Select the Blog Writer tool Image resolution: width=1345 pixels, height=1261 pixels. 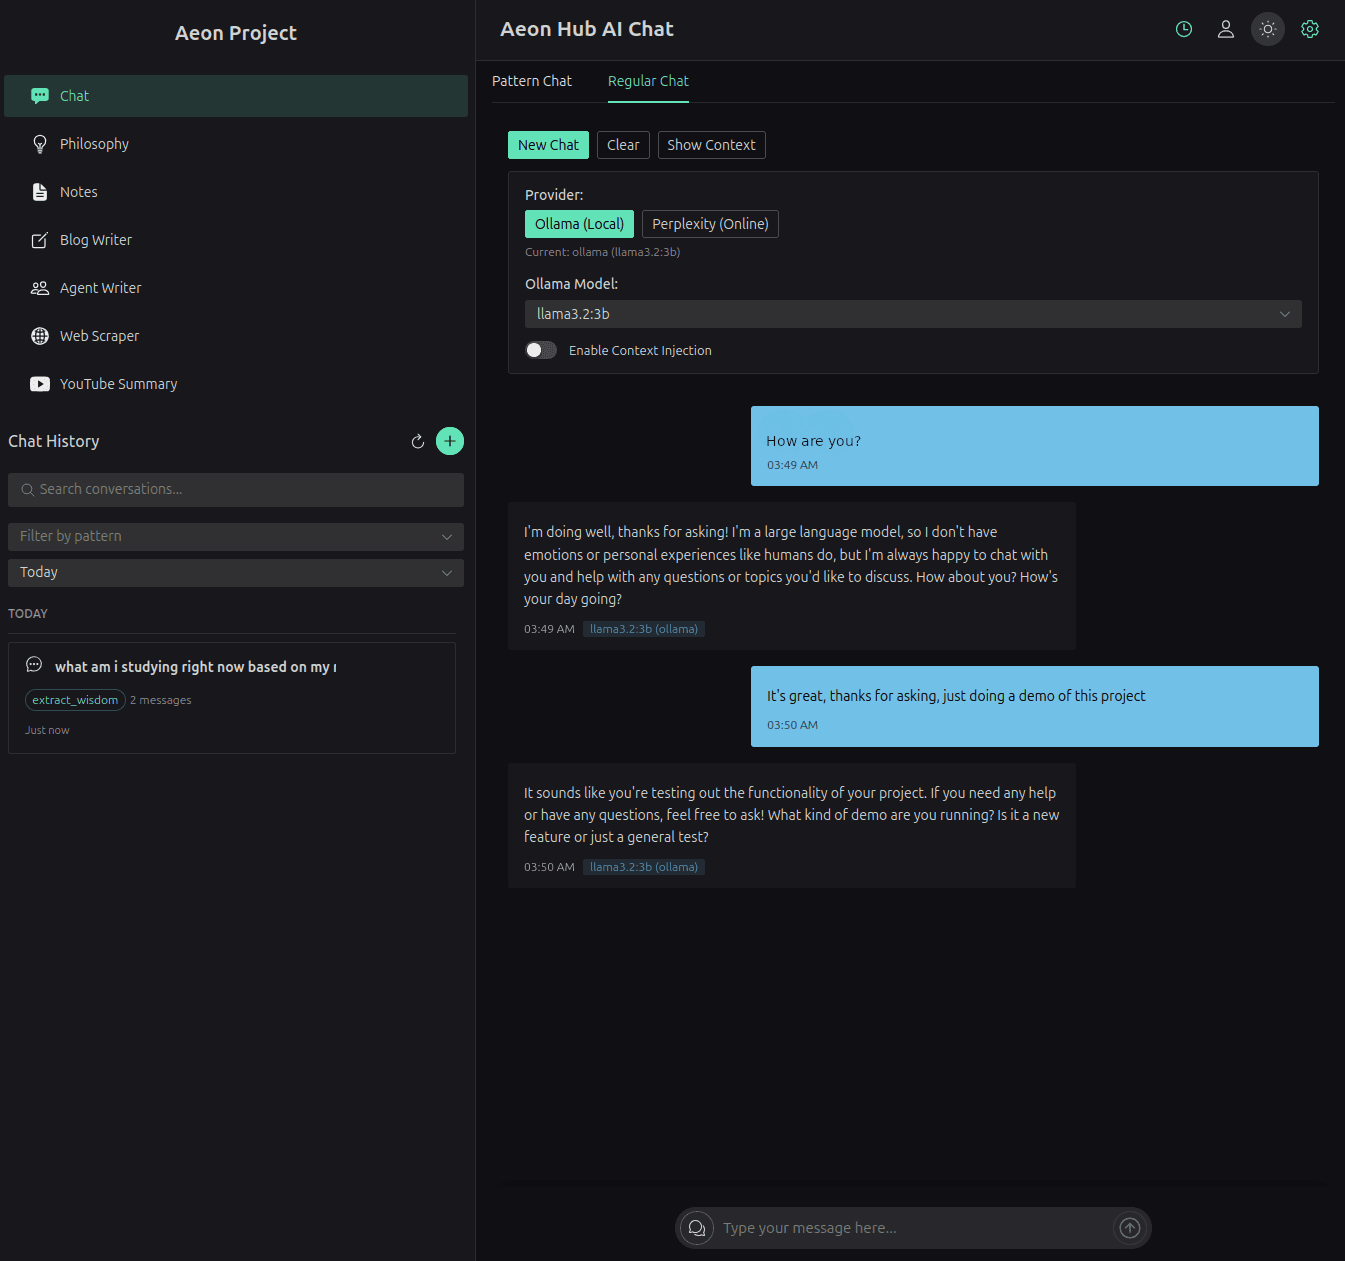click(95, 239)
